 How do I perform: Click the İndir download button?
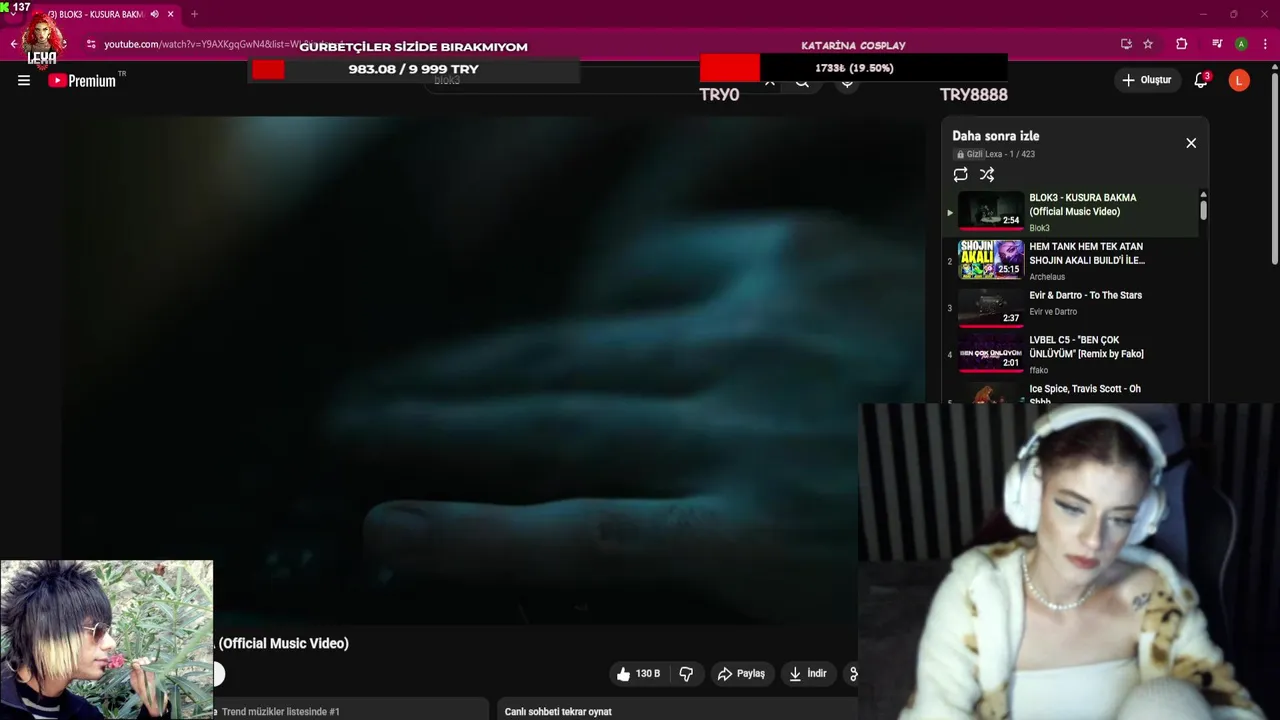[808, 674]
